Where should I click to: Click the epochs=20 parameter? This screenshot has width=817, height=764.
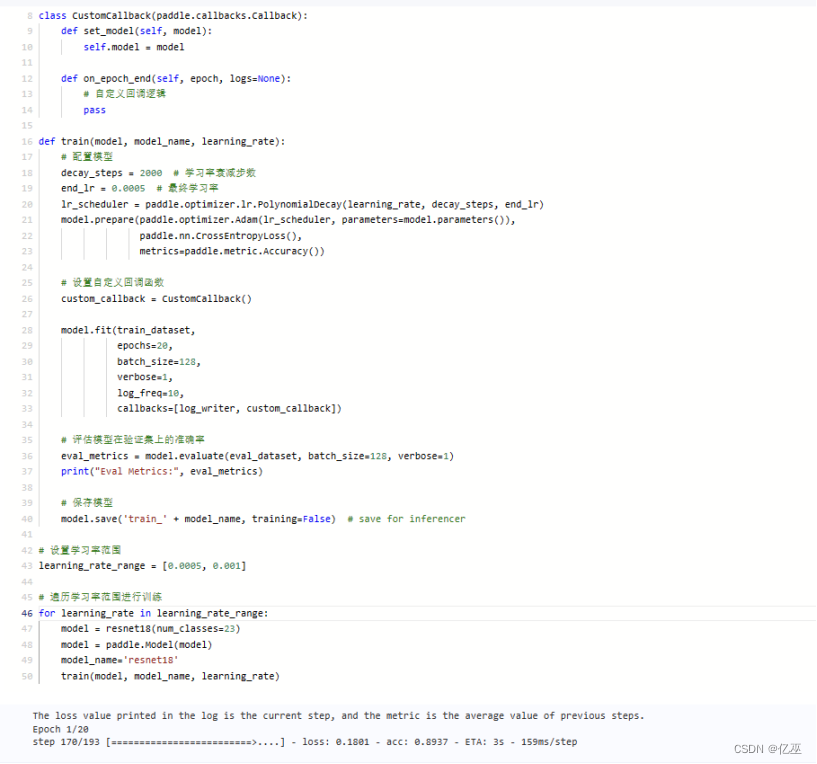click(144, 345)
